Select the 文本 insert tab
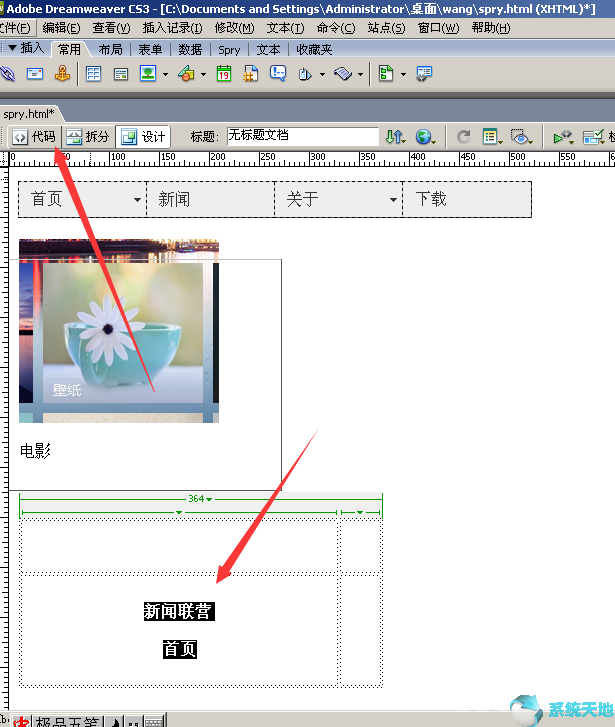615x727 pixels. click(269, 50)
